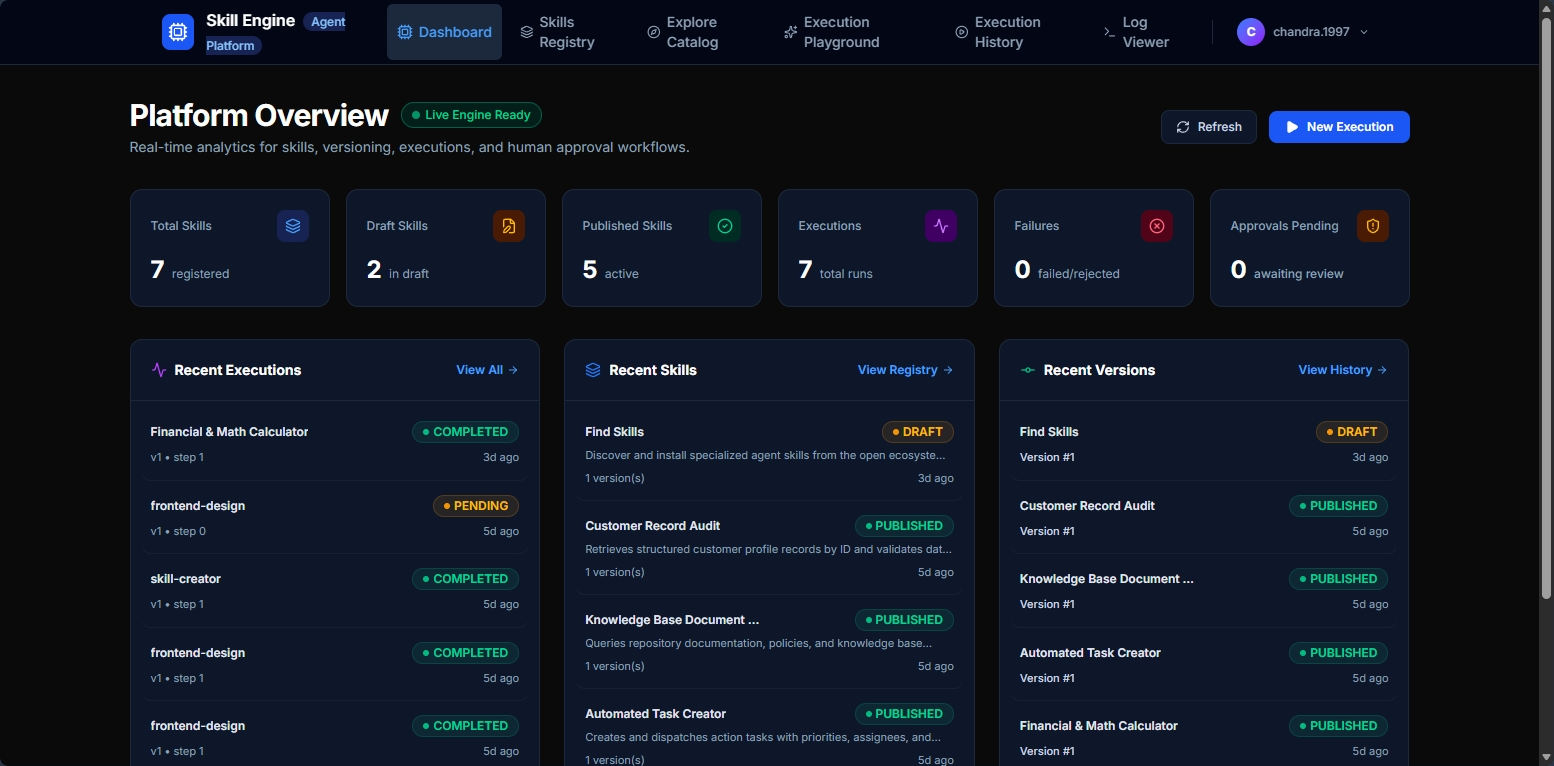The height and width of the screenshot is (766, 1554).
Task: Click the play icon in New Execution button
Action: pyautogui.click(x=1292, y=127)
